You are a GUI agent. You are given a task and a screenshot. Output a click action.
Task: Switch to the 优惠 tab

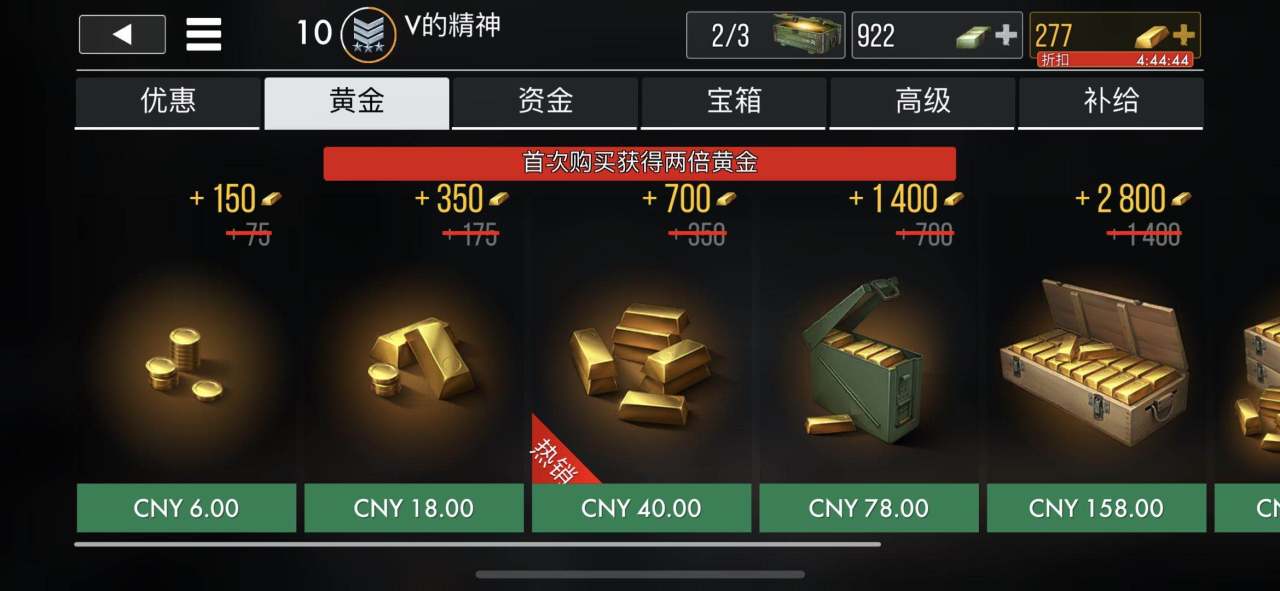tap(168, 102)
